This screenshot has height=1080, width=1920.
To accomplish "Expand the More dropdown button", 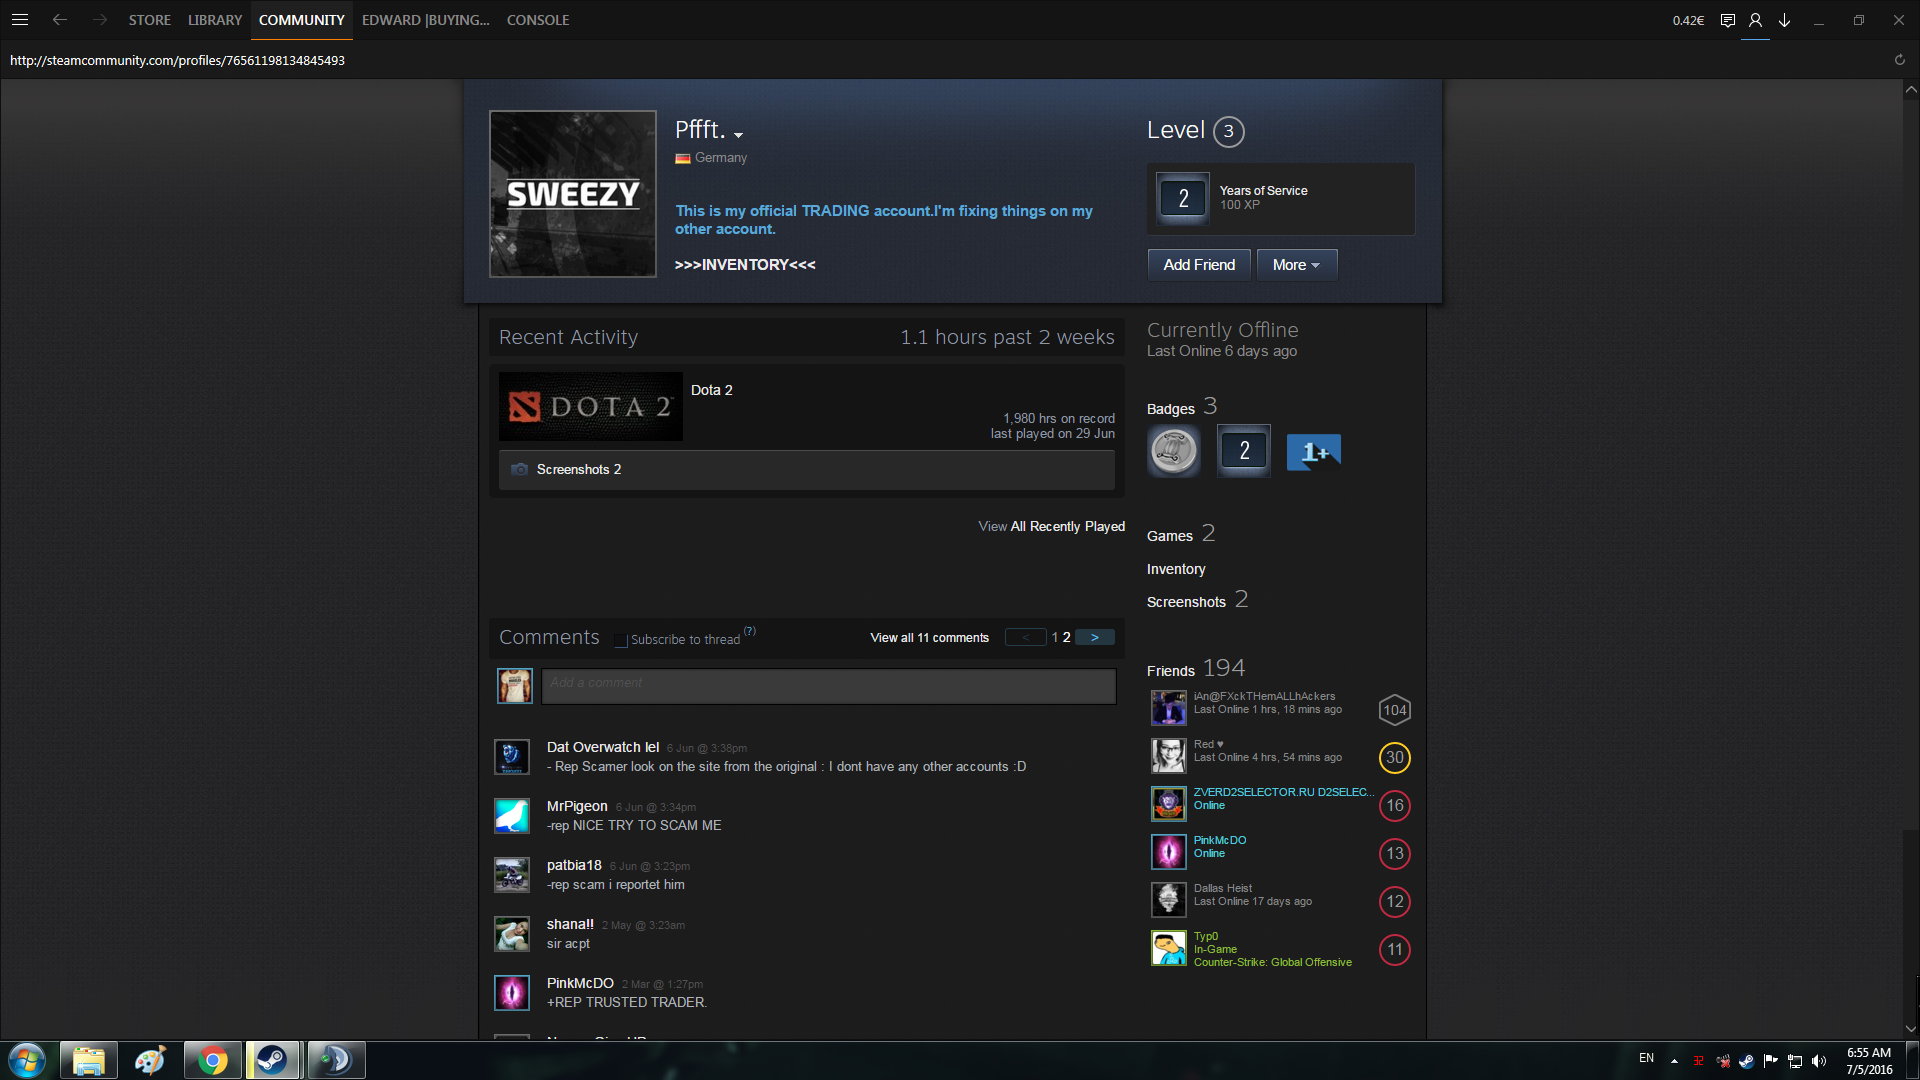I will (x=1296, y=265).
